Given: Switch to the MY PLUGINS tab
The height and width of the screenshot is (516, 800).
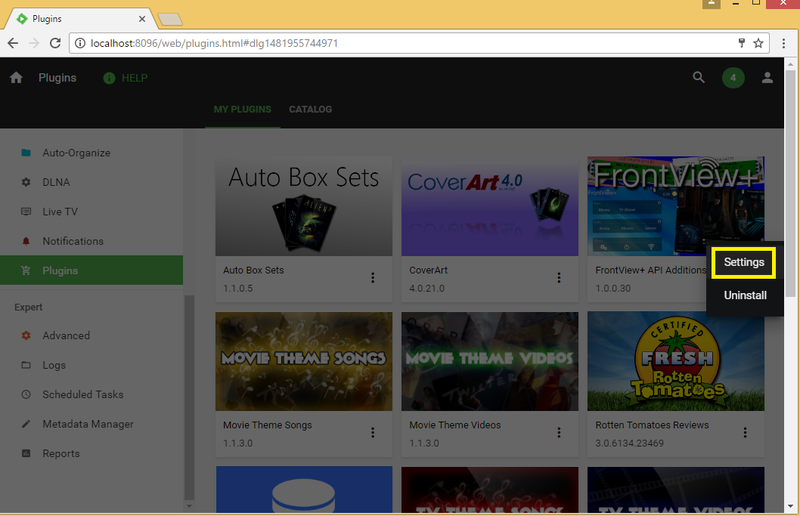Looking at the screenshot, I should tap(242, 109).
